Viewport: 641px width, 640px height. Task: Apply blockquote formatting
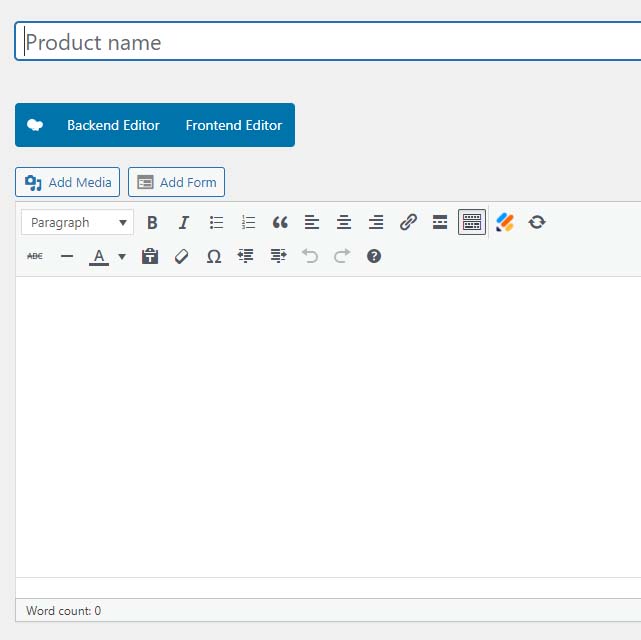pyautogui.click(x=280, y=223)
